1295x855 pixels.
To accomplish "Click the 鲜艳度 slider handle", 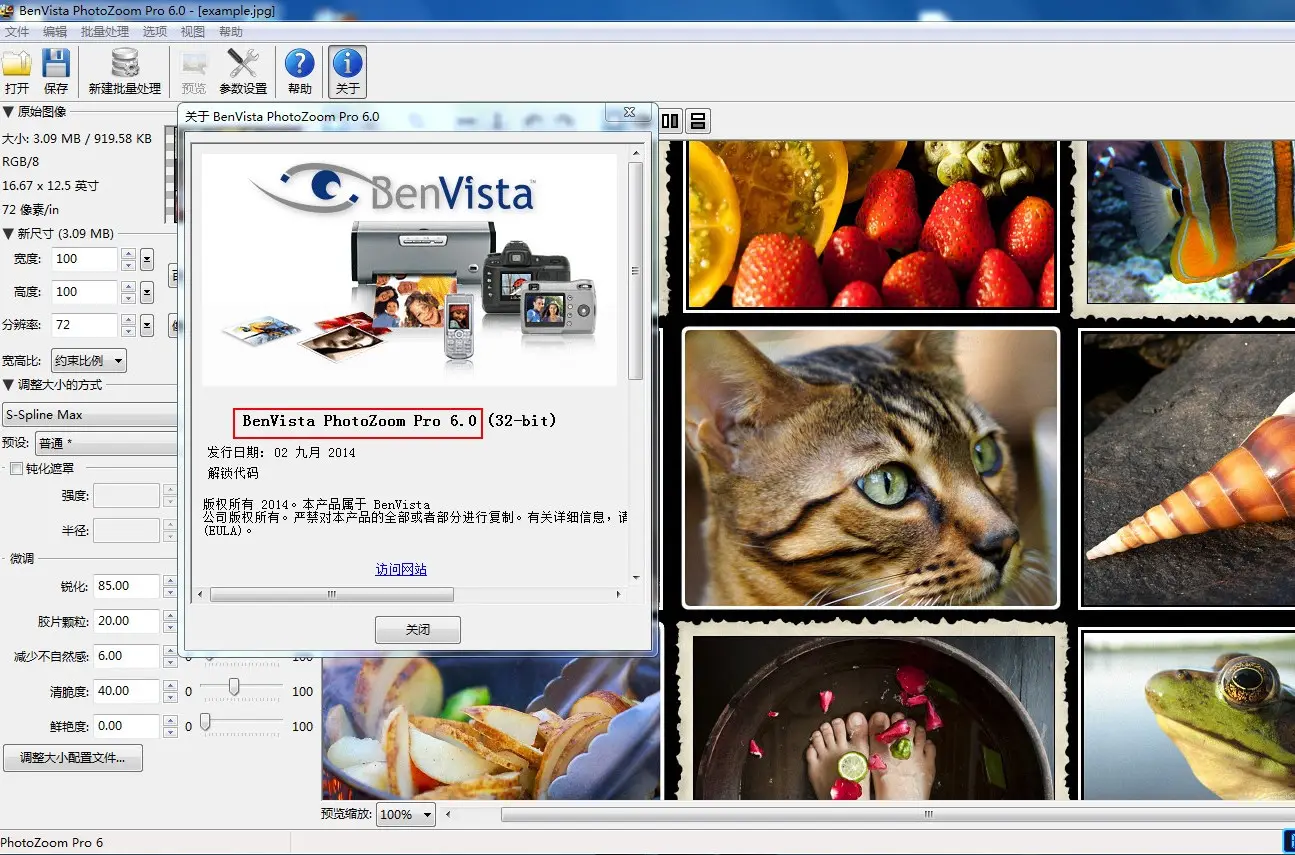I will [x=205, y=722].
